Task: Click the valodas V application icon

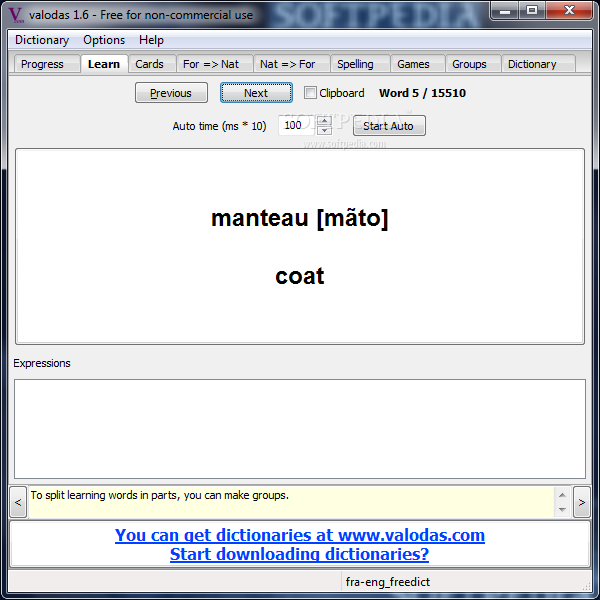Action: [16, 15]
